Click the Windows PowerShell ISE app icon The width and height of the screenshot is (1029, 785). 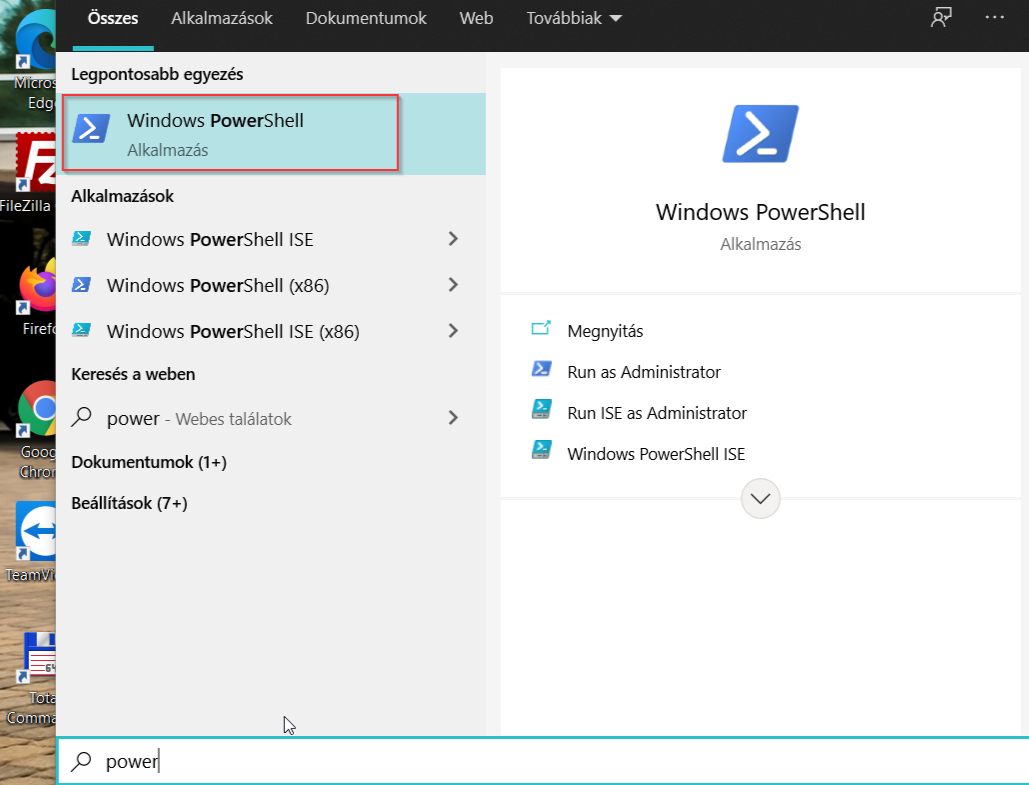point(81,239)
